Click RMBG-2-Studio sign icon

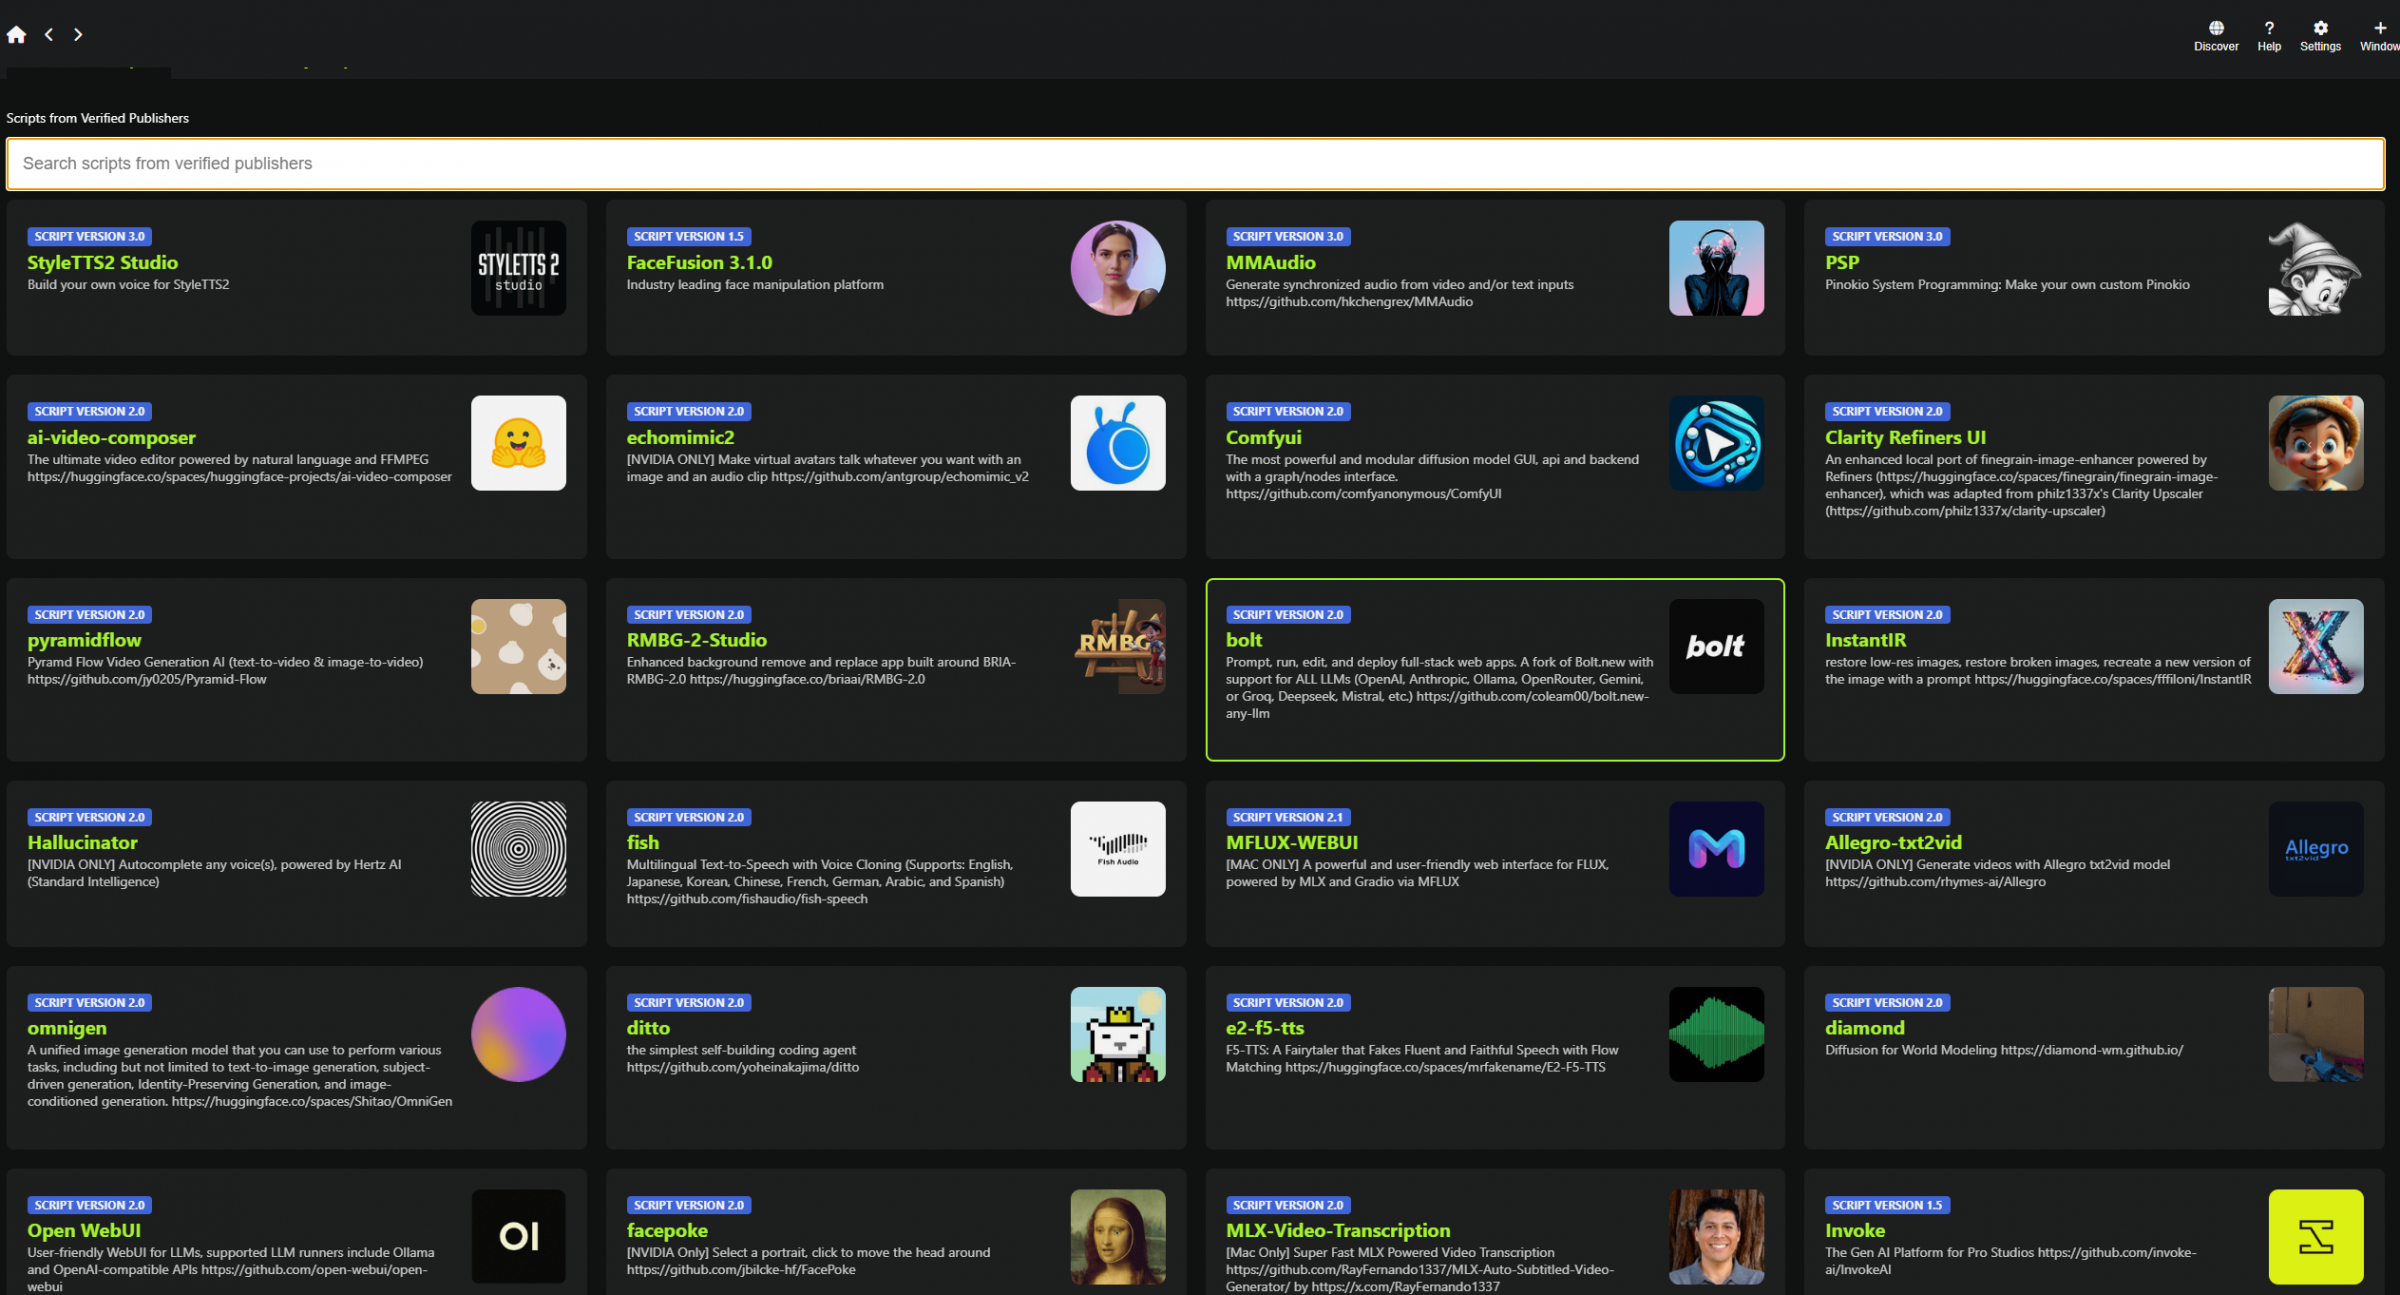[x=1118, y=646]
